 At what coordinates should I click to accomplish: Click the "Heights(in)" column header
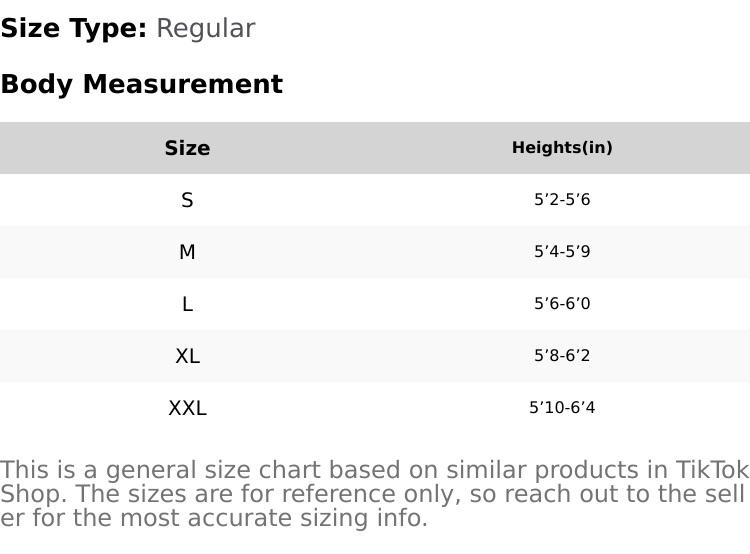coord(562,148)
